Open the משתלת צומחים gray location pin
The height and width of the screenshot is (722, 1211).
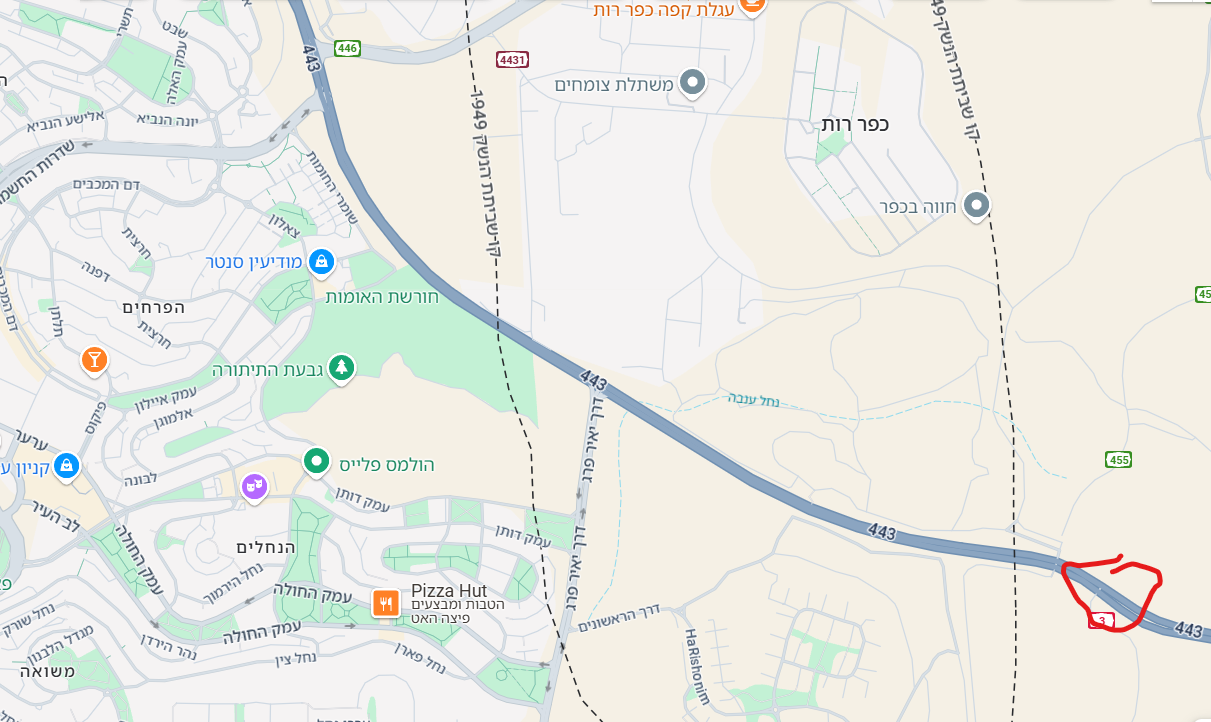[693, 83]
